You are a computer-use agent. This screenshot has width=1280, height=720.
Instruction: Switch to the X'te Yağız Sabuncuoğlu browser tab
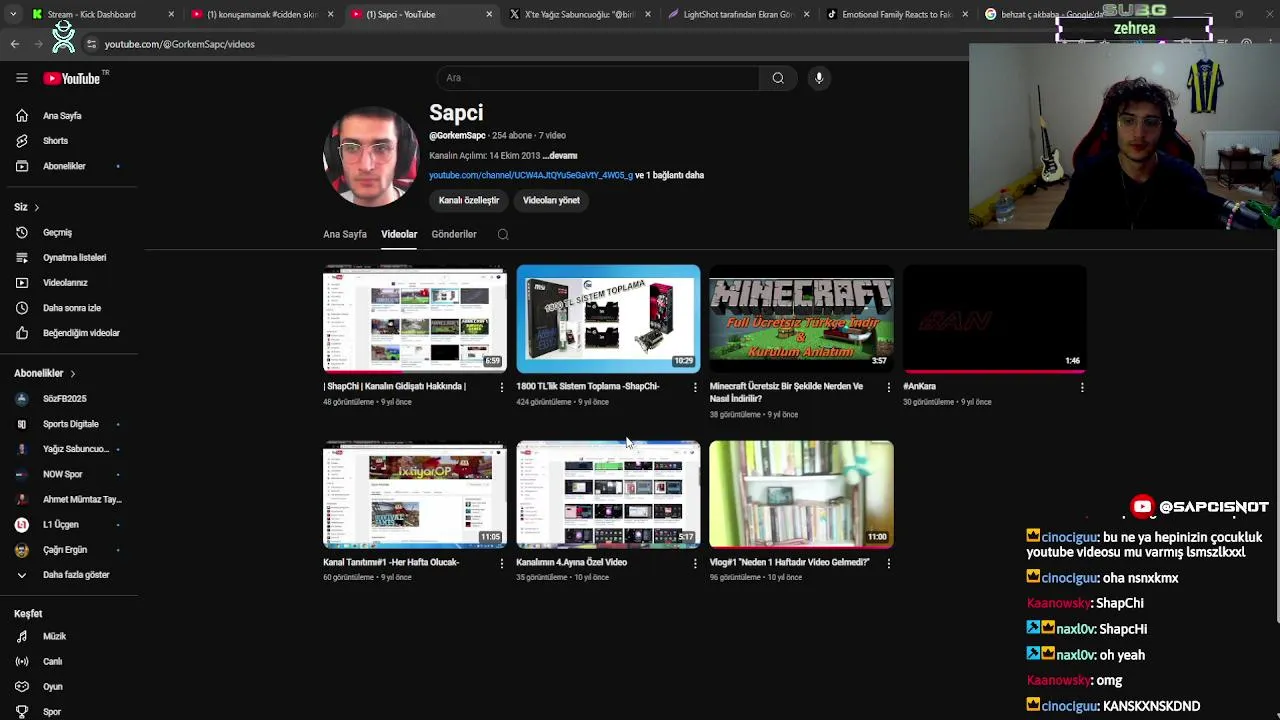pos(581,14)
